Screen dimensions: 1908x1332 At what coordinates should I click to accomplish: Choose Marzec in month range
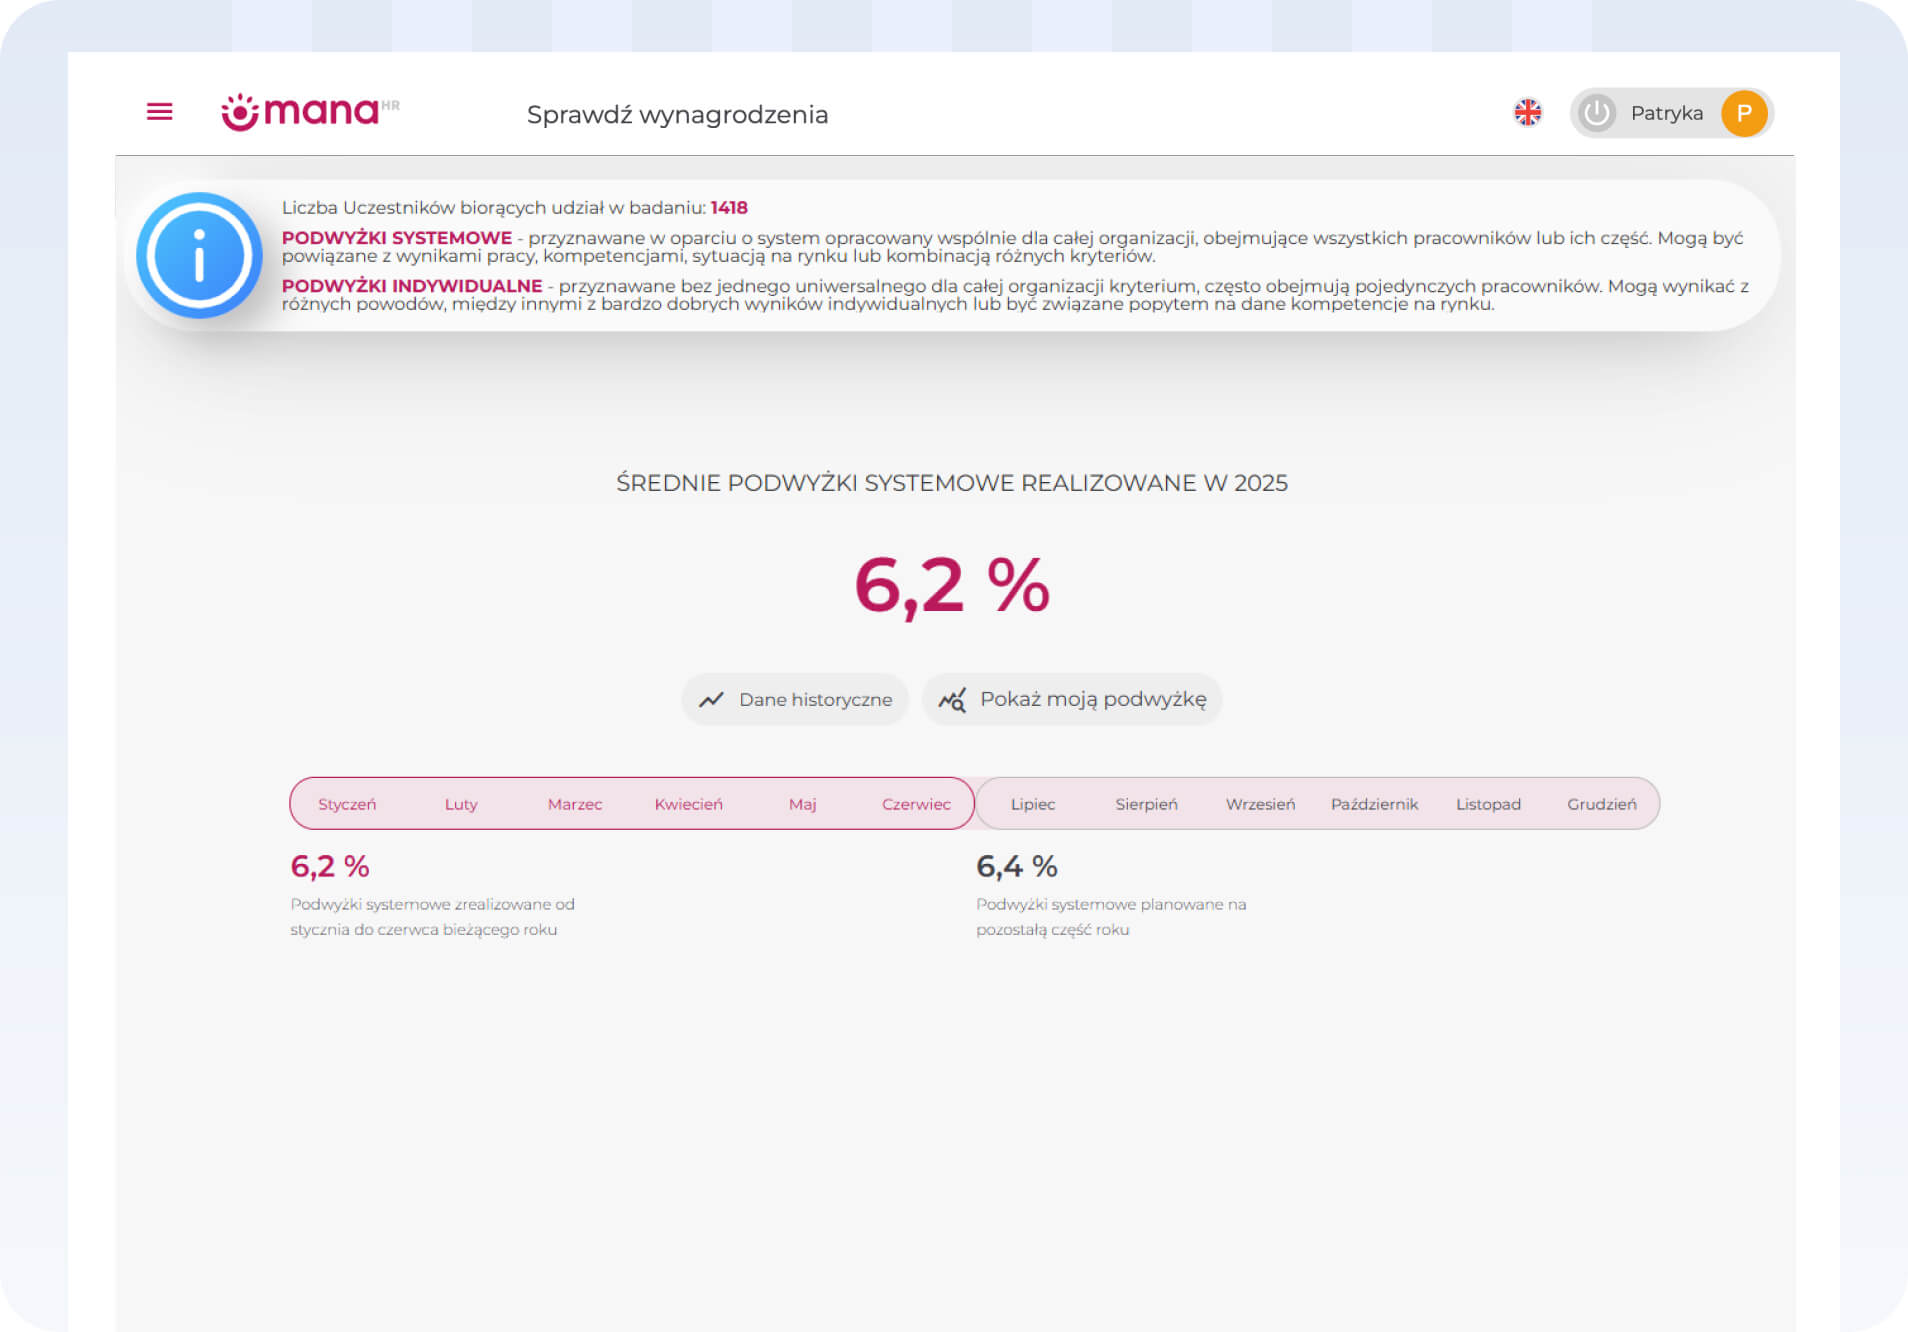point(575,804)
